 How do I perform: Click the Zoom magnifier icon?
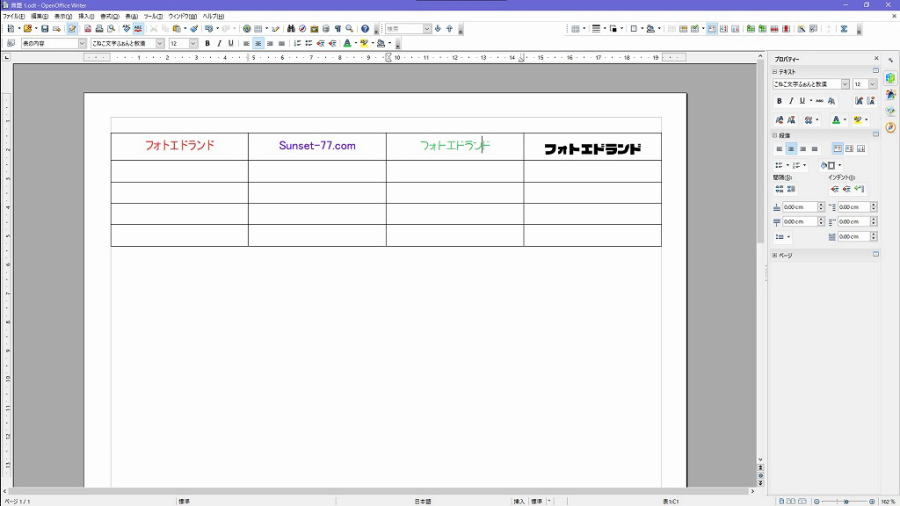[x=349, y=29]
